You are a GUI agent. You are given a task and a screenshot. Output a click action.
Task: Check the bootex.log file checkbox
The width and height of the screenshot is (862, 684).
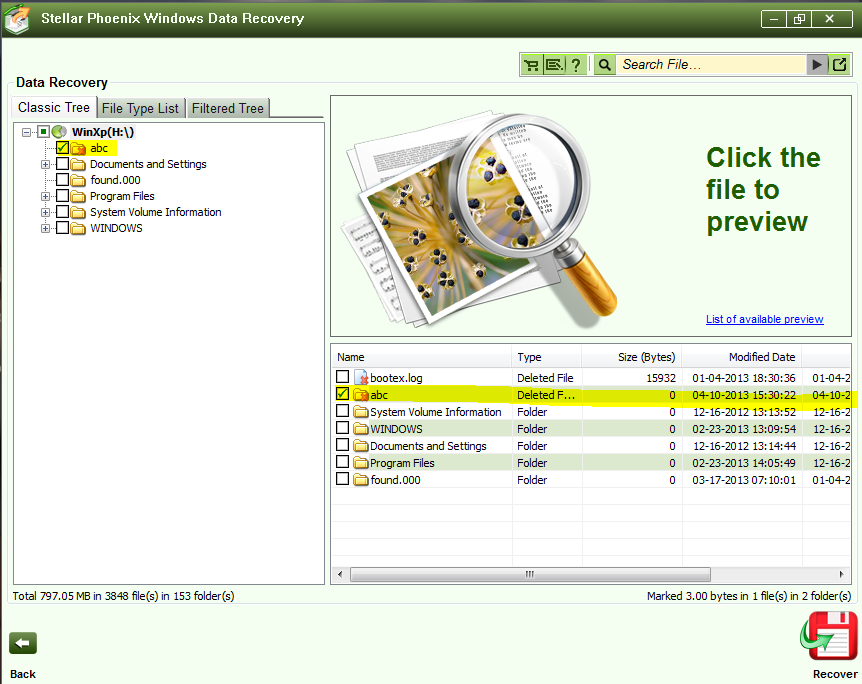click(x=342, y=377)
